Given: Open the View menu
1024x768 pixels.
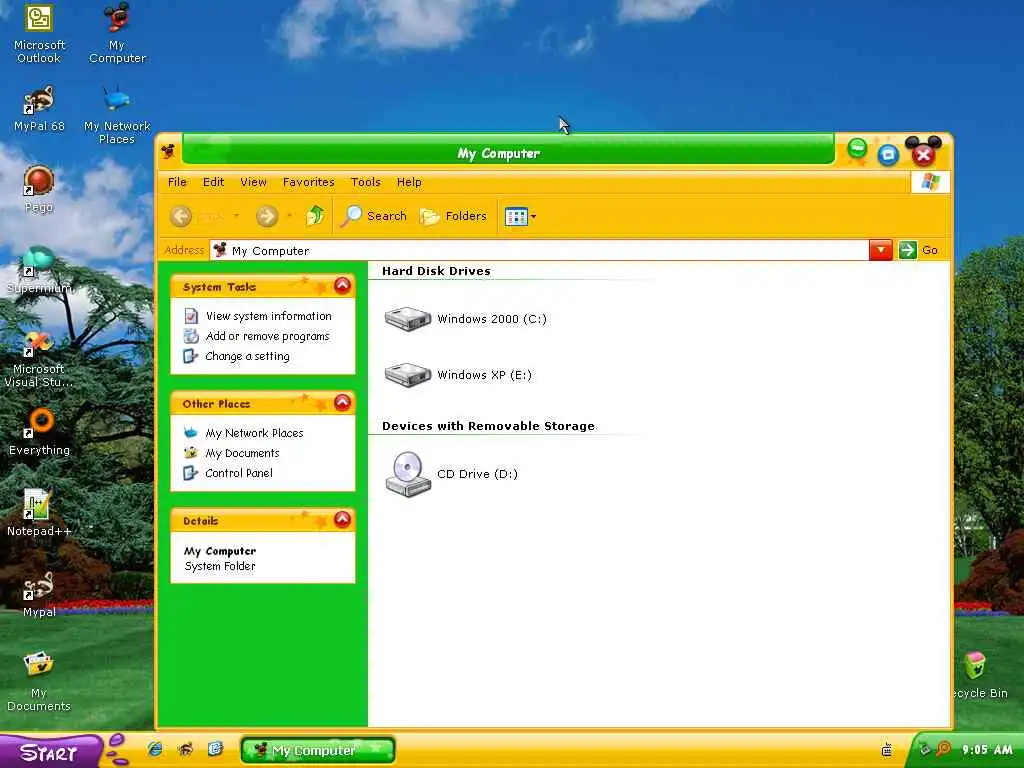Looking at the screenshot, I should click(x=253, y=182).
